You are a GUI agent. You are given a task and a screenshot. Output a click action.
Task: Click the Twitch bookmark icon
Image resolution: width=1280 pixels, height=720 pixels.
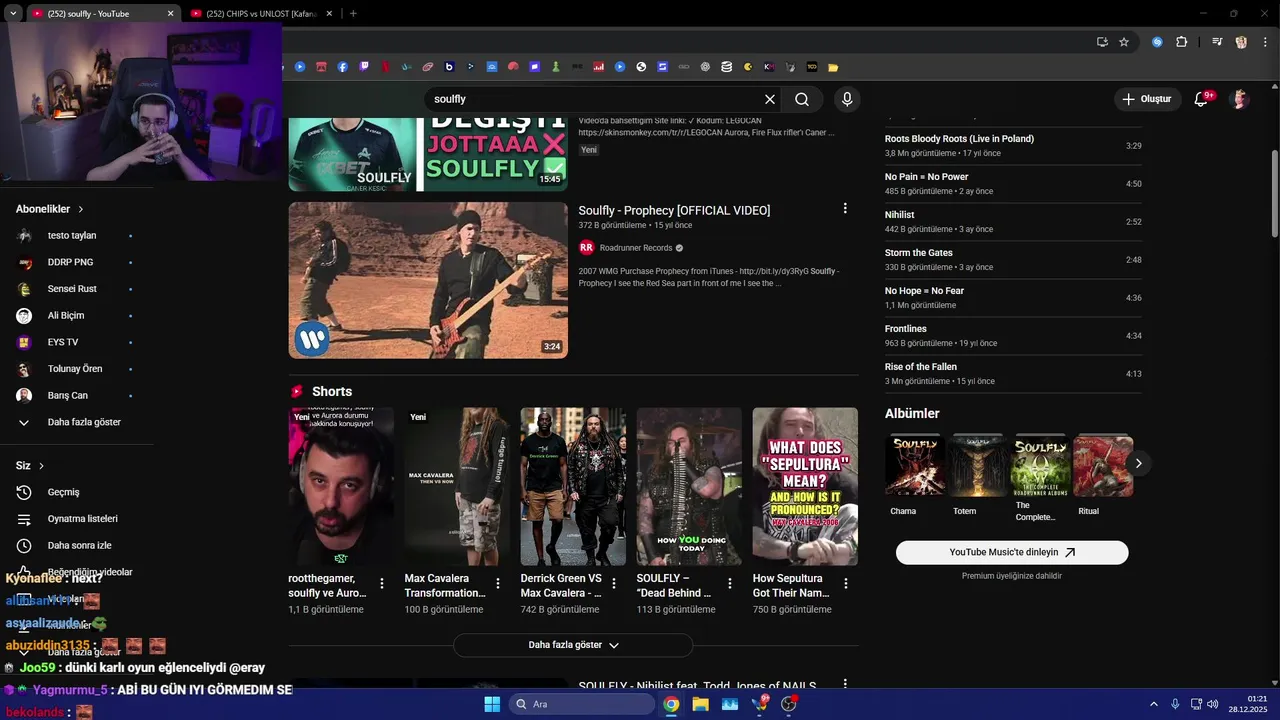click(x=364, y=67)
